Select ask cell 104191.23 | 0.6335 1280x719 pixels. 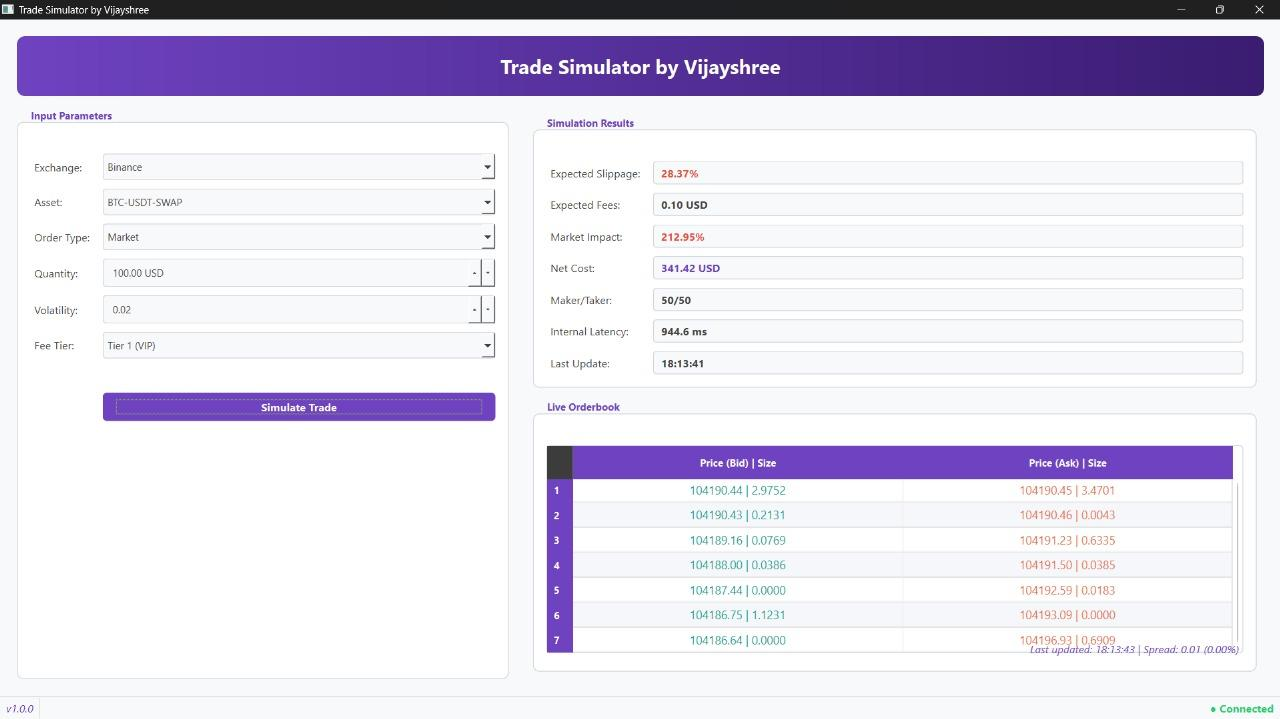click(x=1067, y=541)
